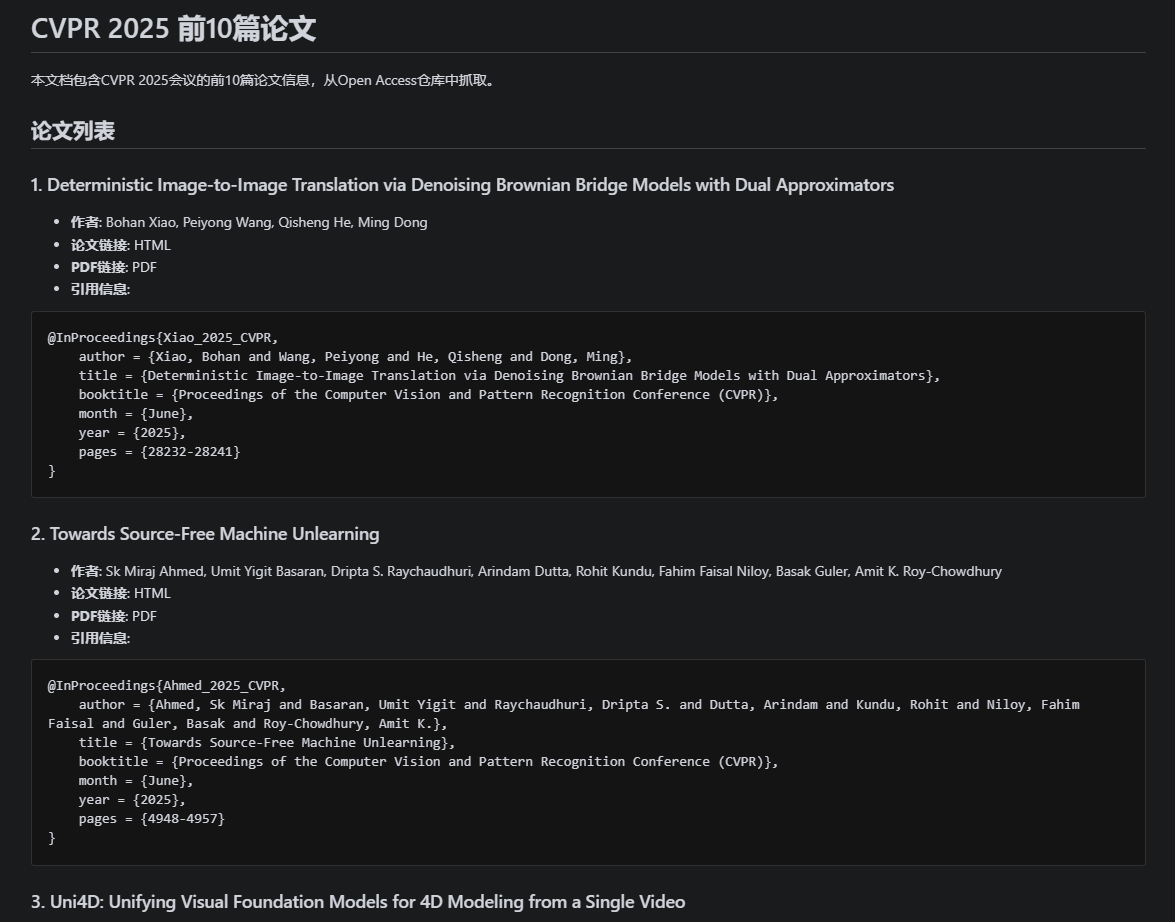Click the '引用信息:' label under paper 1
The width and height of the screenshot is (1175, 922).
(100, 289)
